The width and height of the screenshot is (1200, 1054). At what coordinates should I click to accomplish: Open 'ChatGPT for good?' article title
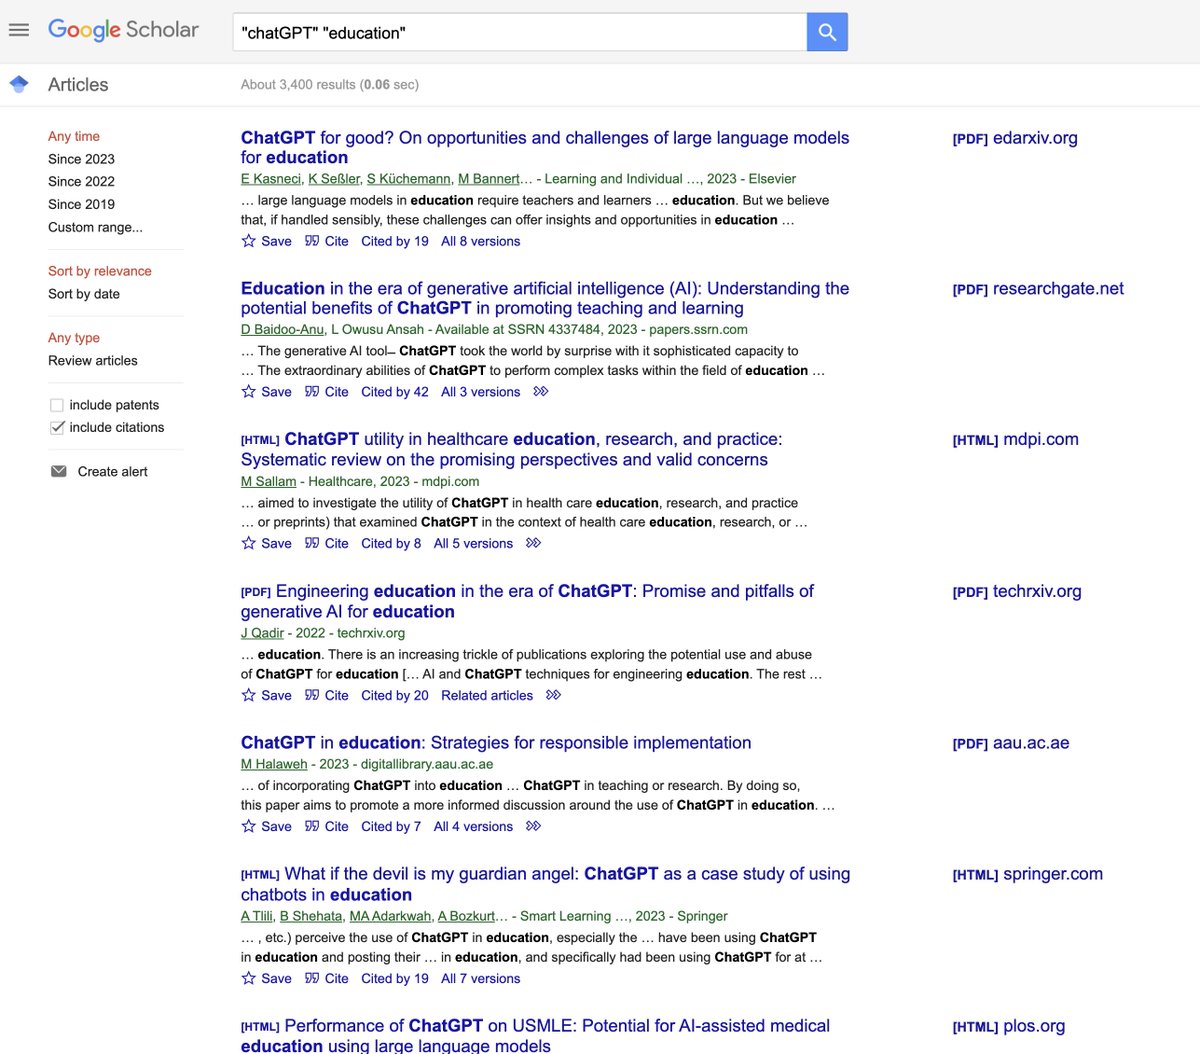pyautogui.click(x=545, y=147)
